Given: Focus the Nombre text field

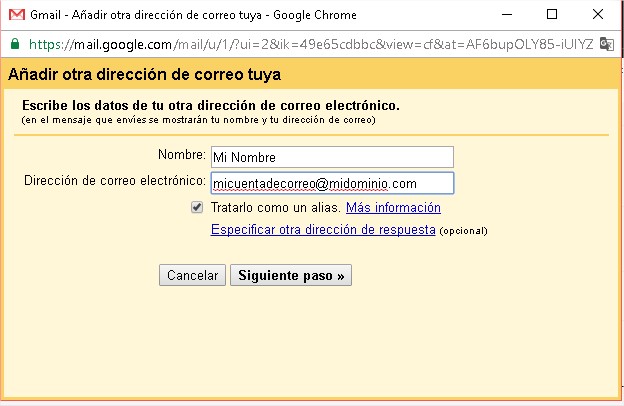Looking at the screenshot, I should click(x=331, y=157).
